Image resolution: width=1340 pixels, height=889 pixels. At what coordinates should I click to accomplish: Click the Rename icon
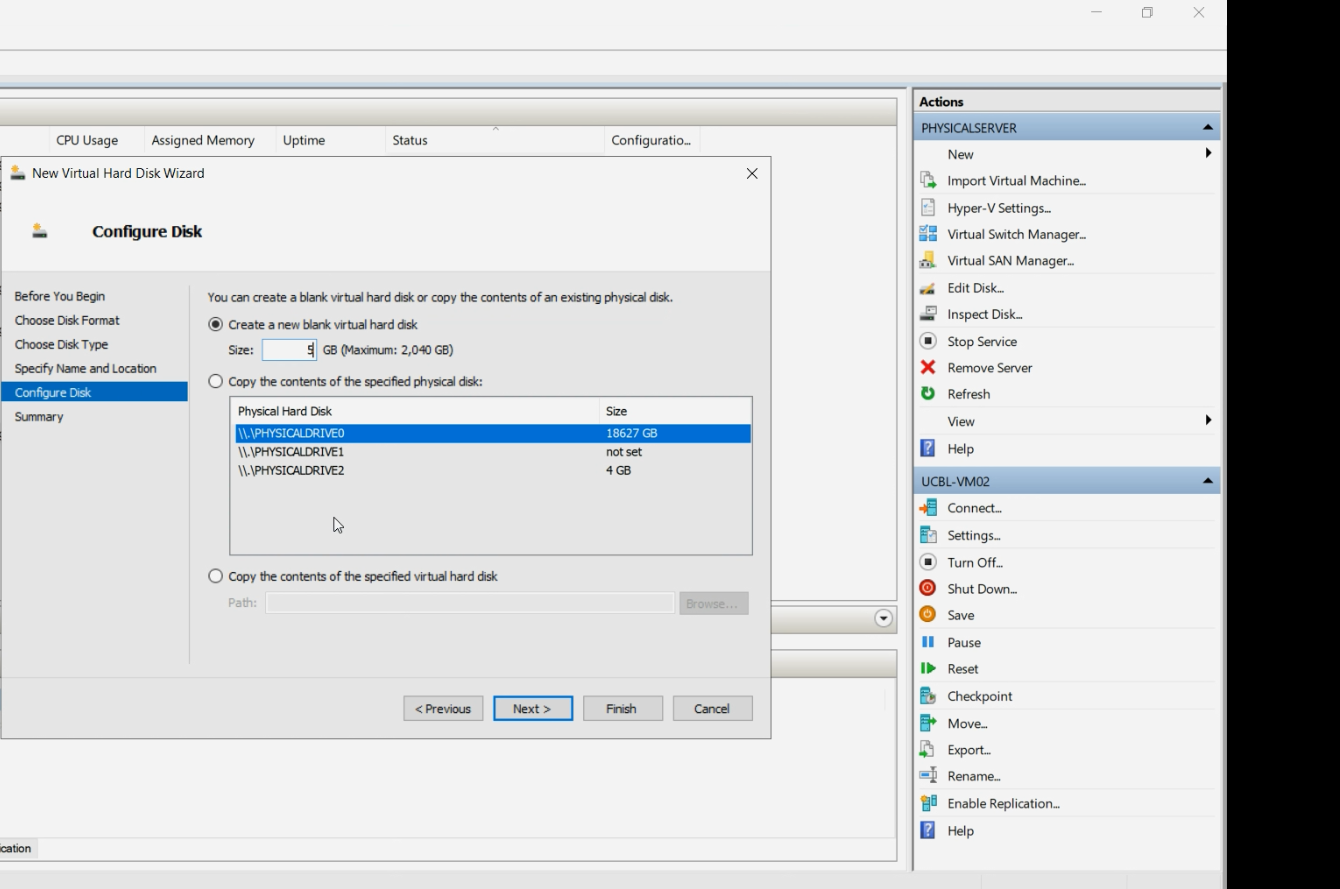coord(928,776)
